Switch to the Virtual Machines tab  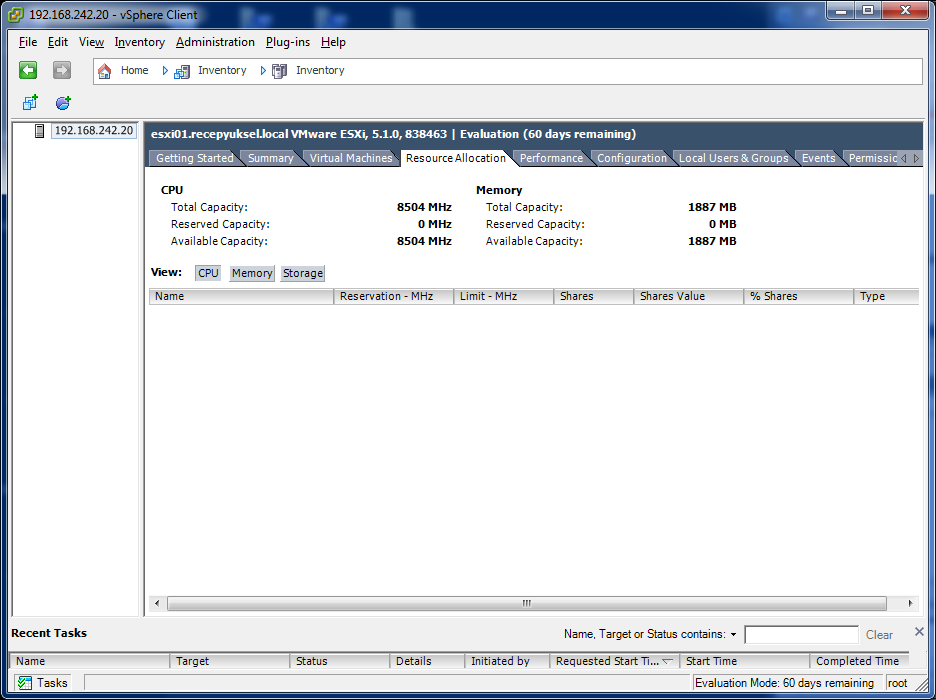coord(351,158)
